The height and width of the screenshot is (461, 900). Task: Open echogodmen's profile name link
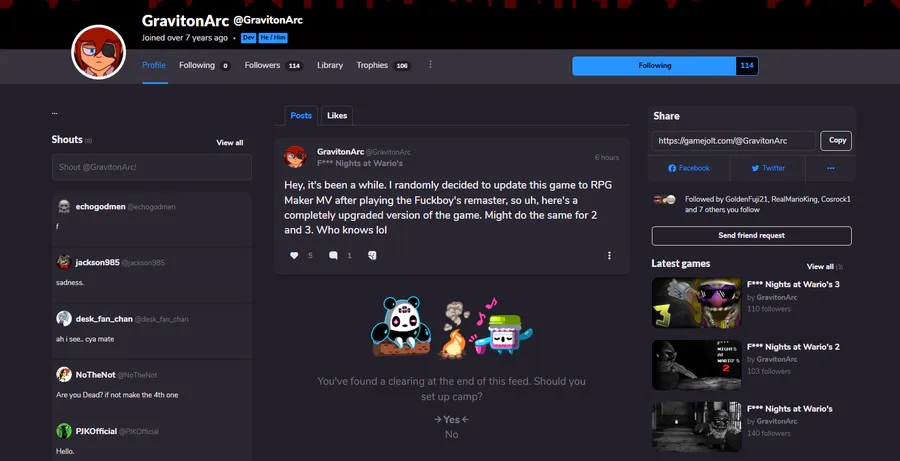point(100,207)
